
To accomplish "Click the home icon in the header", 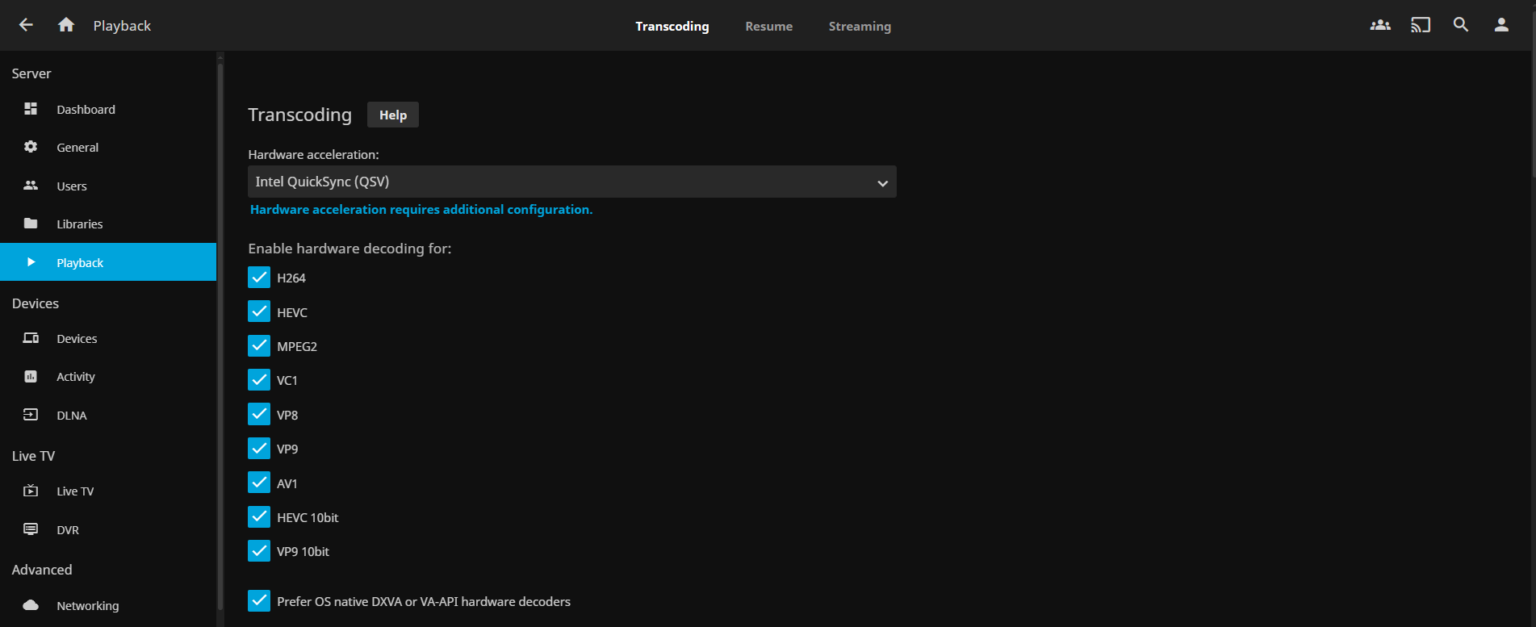I will 65,25.
